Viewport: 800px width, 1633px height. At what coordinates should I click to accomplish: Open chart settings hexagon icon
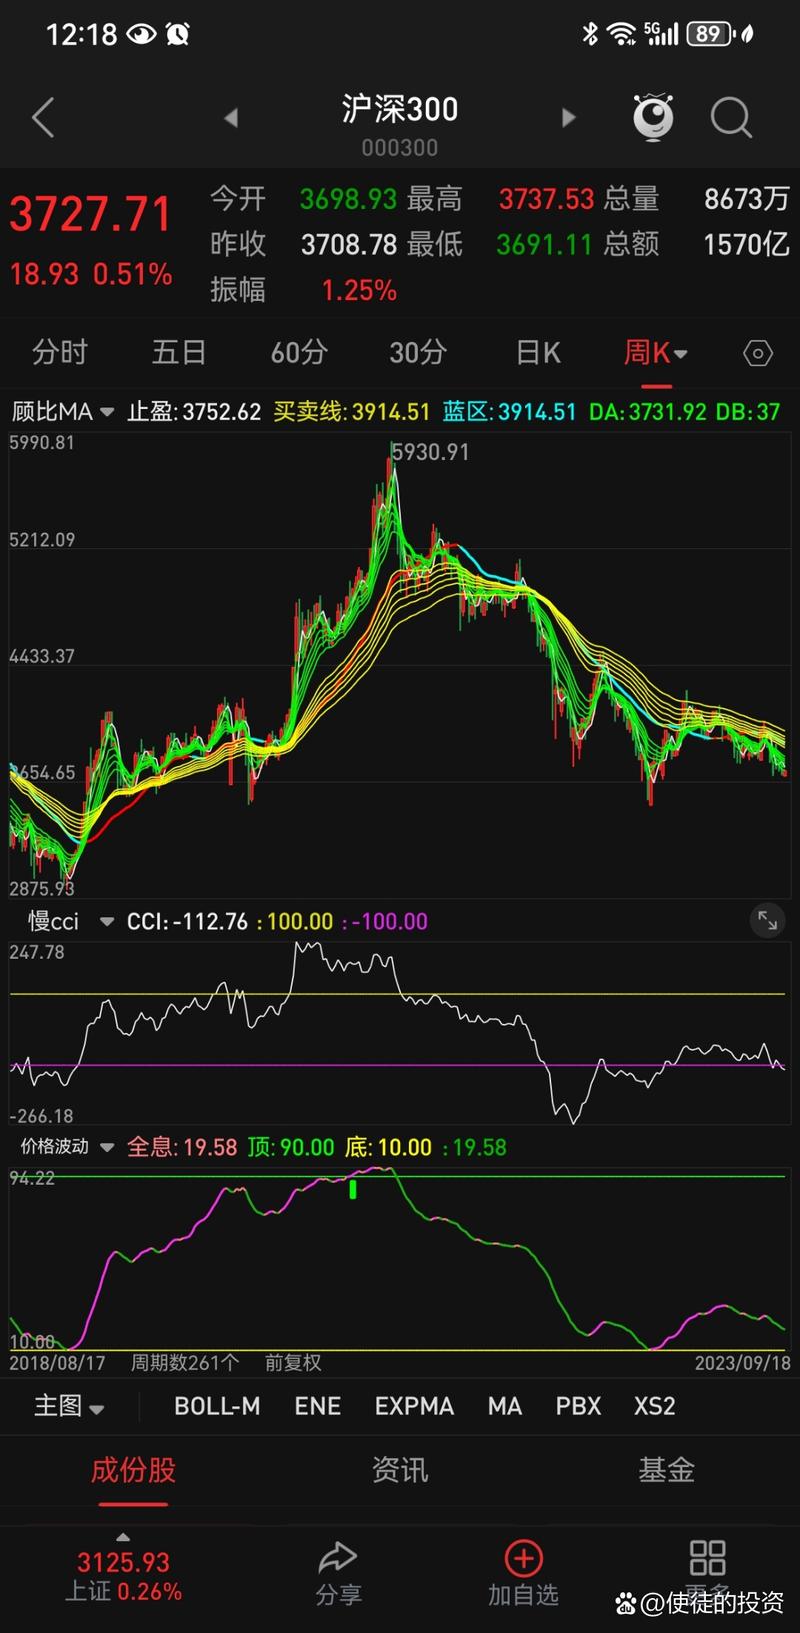coord(758,353)
